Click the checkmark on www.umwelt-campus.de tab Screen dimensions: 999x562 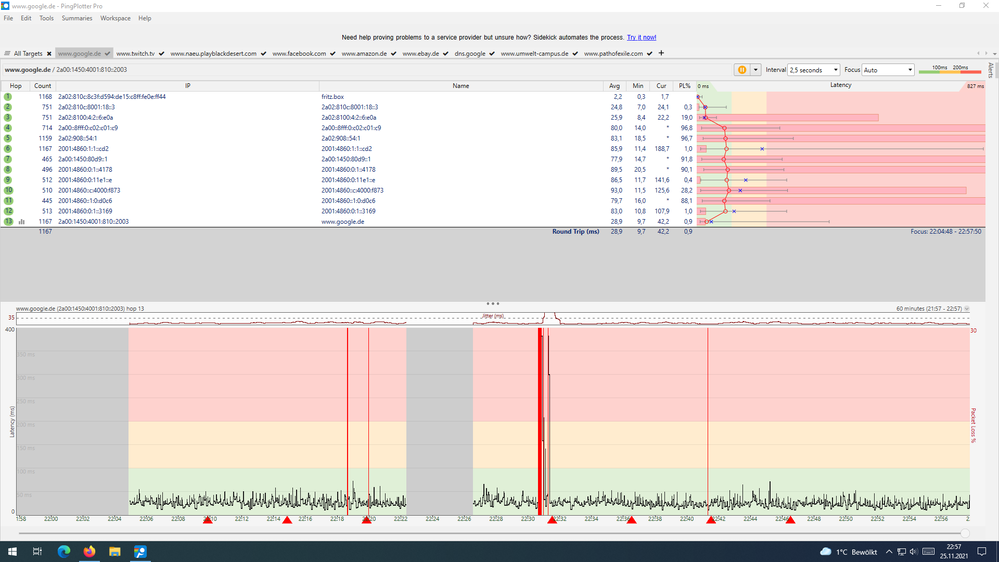tap(575, 54)
